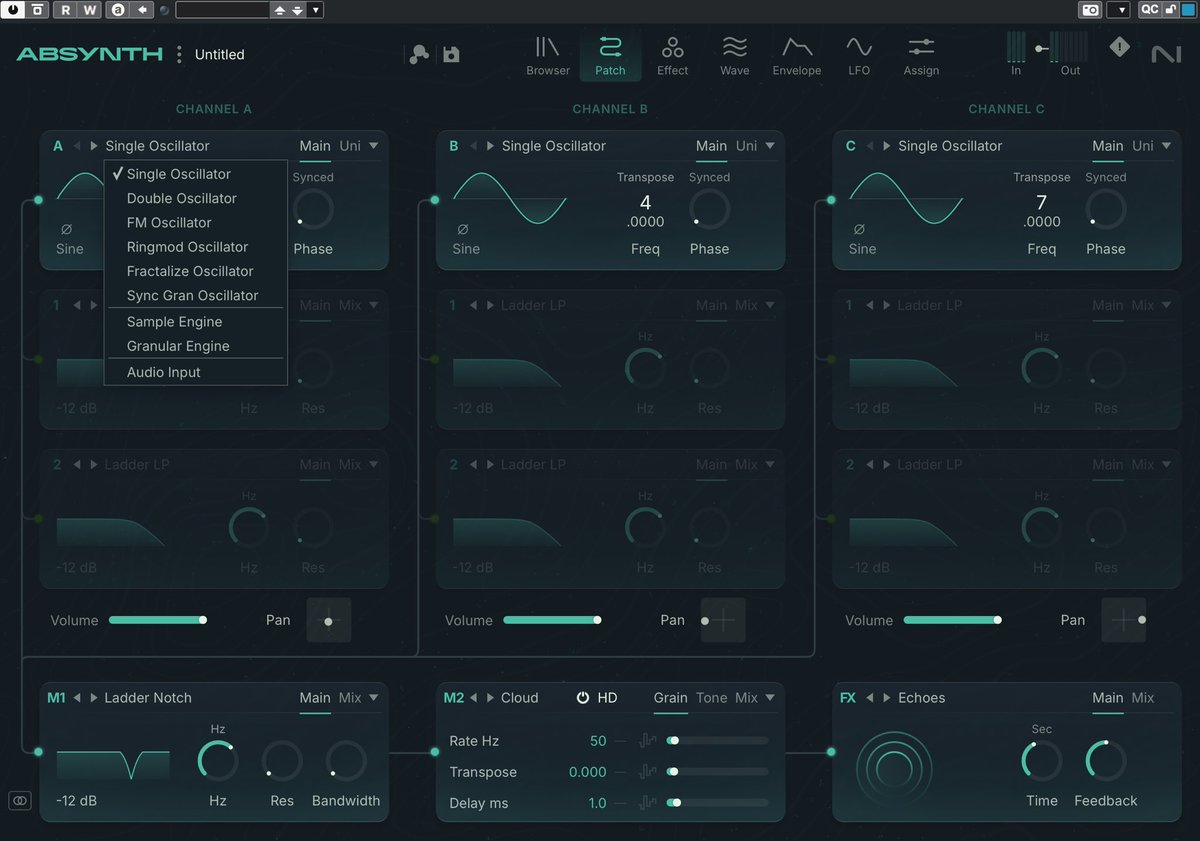
Task: Switch to the Effect page
Action: click(672, 56)
